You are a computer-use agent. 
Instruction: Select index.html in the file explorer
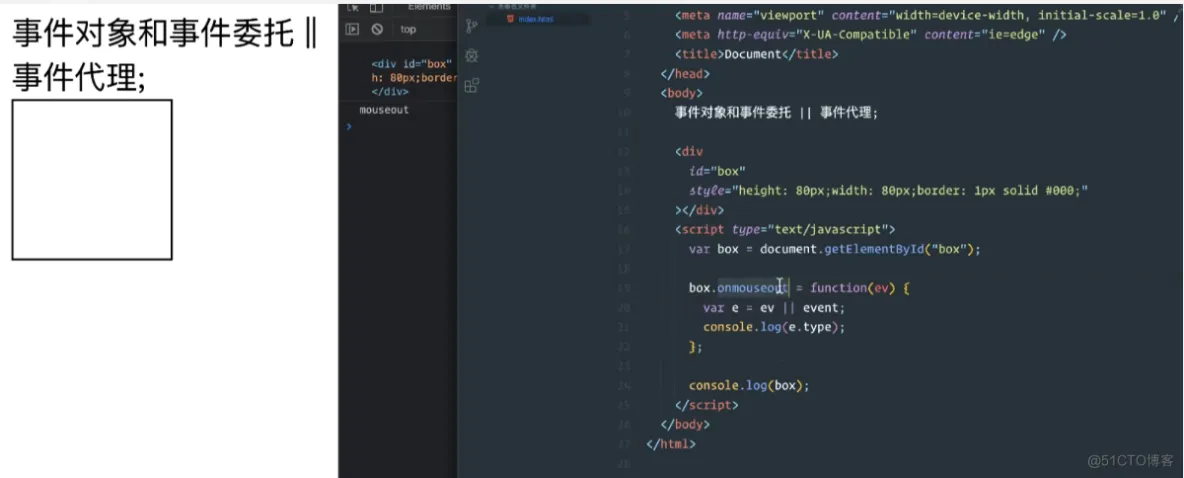point(536,19)
